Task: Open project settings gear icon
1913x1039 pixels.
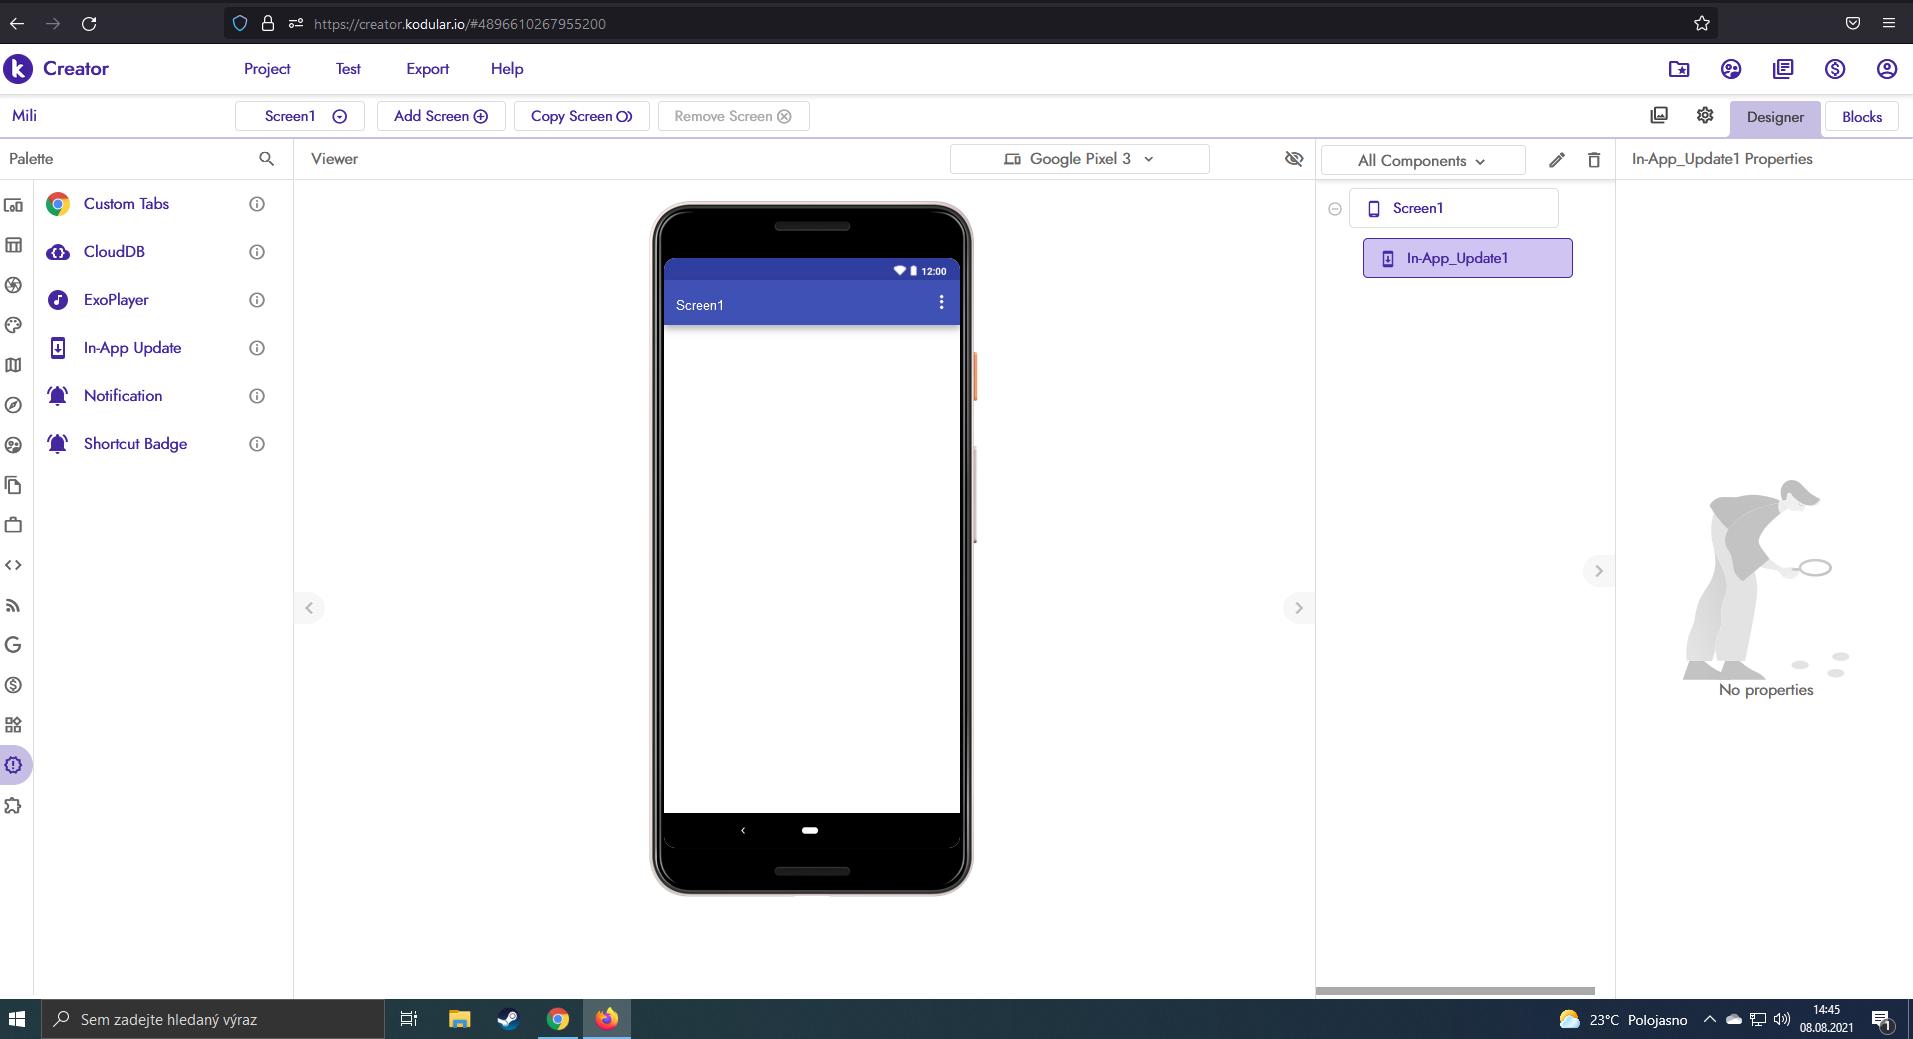Action: click(1705, 116)
